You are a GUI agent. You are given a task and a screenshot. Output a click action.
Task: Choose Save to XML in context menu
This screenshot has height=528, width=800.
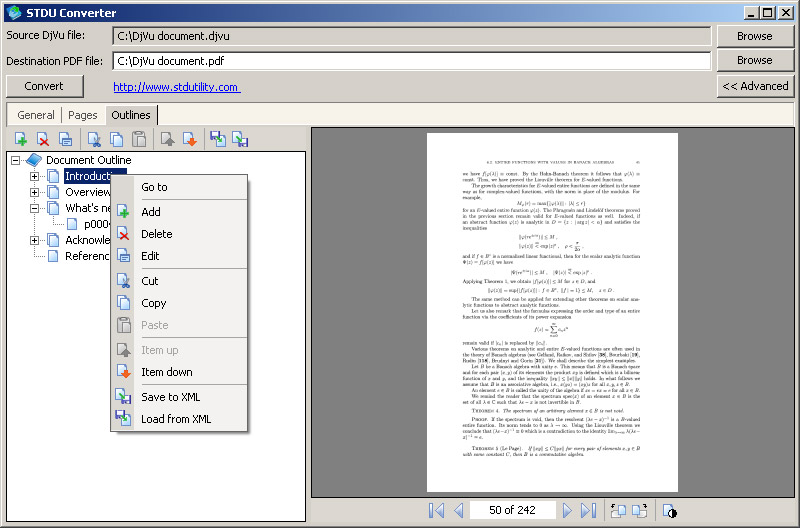tap(179, 397)
